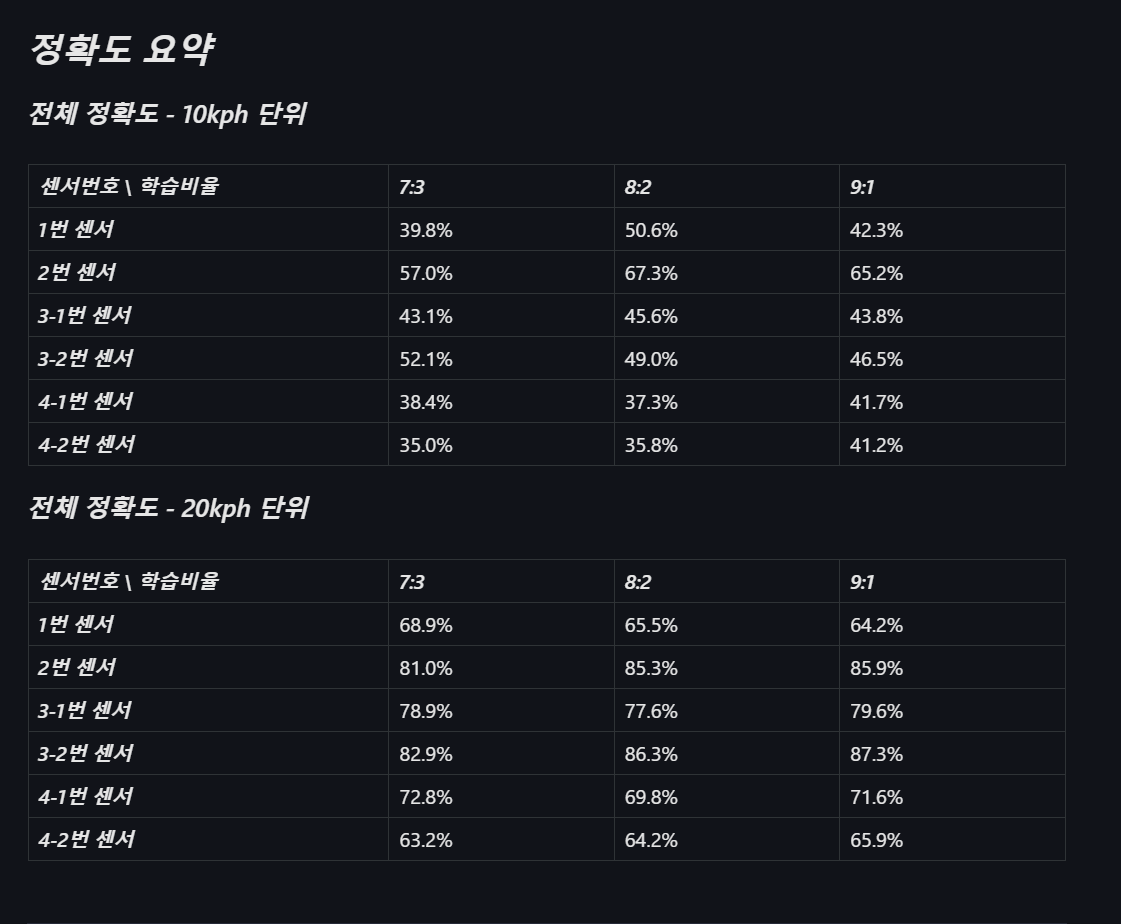Select the 39.8% cell for 1번 센서
The image size is (1121, 924).
coord(426,230)
